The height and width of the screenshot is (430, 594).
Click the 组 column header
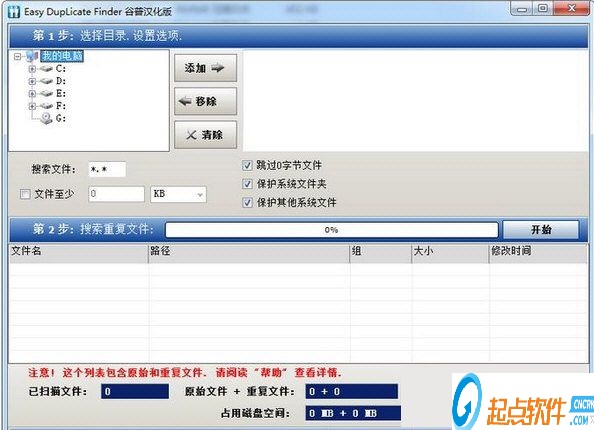click(381, 253)
